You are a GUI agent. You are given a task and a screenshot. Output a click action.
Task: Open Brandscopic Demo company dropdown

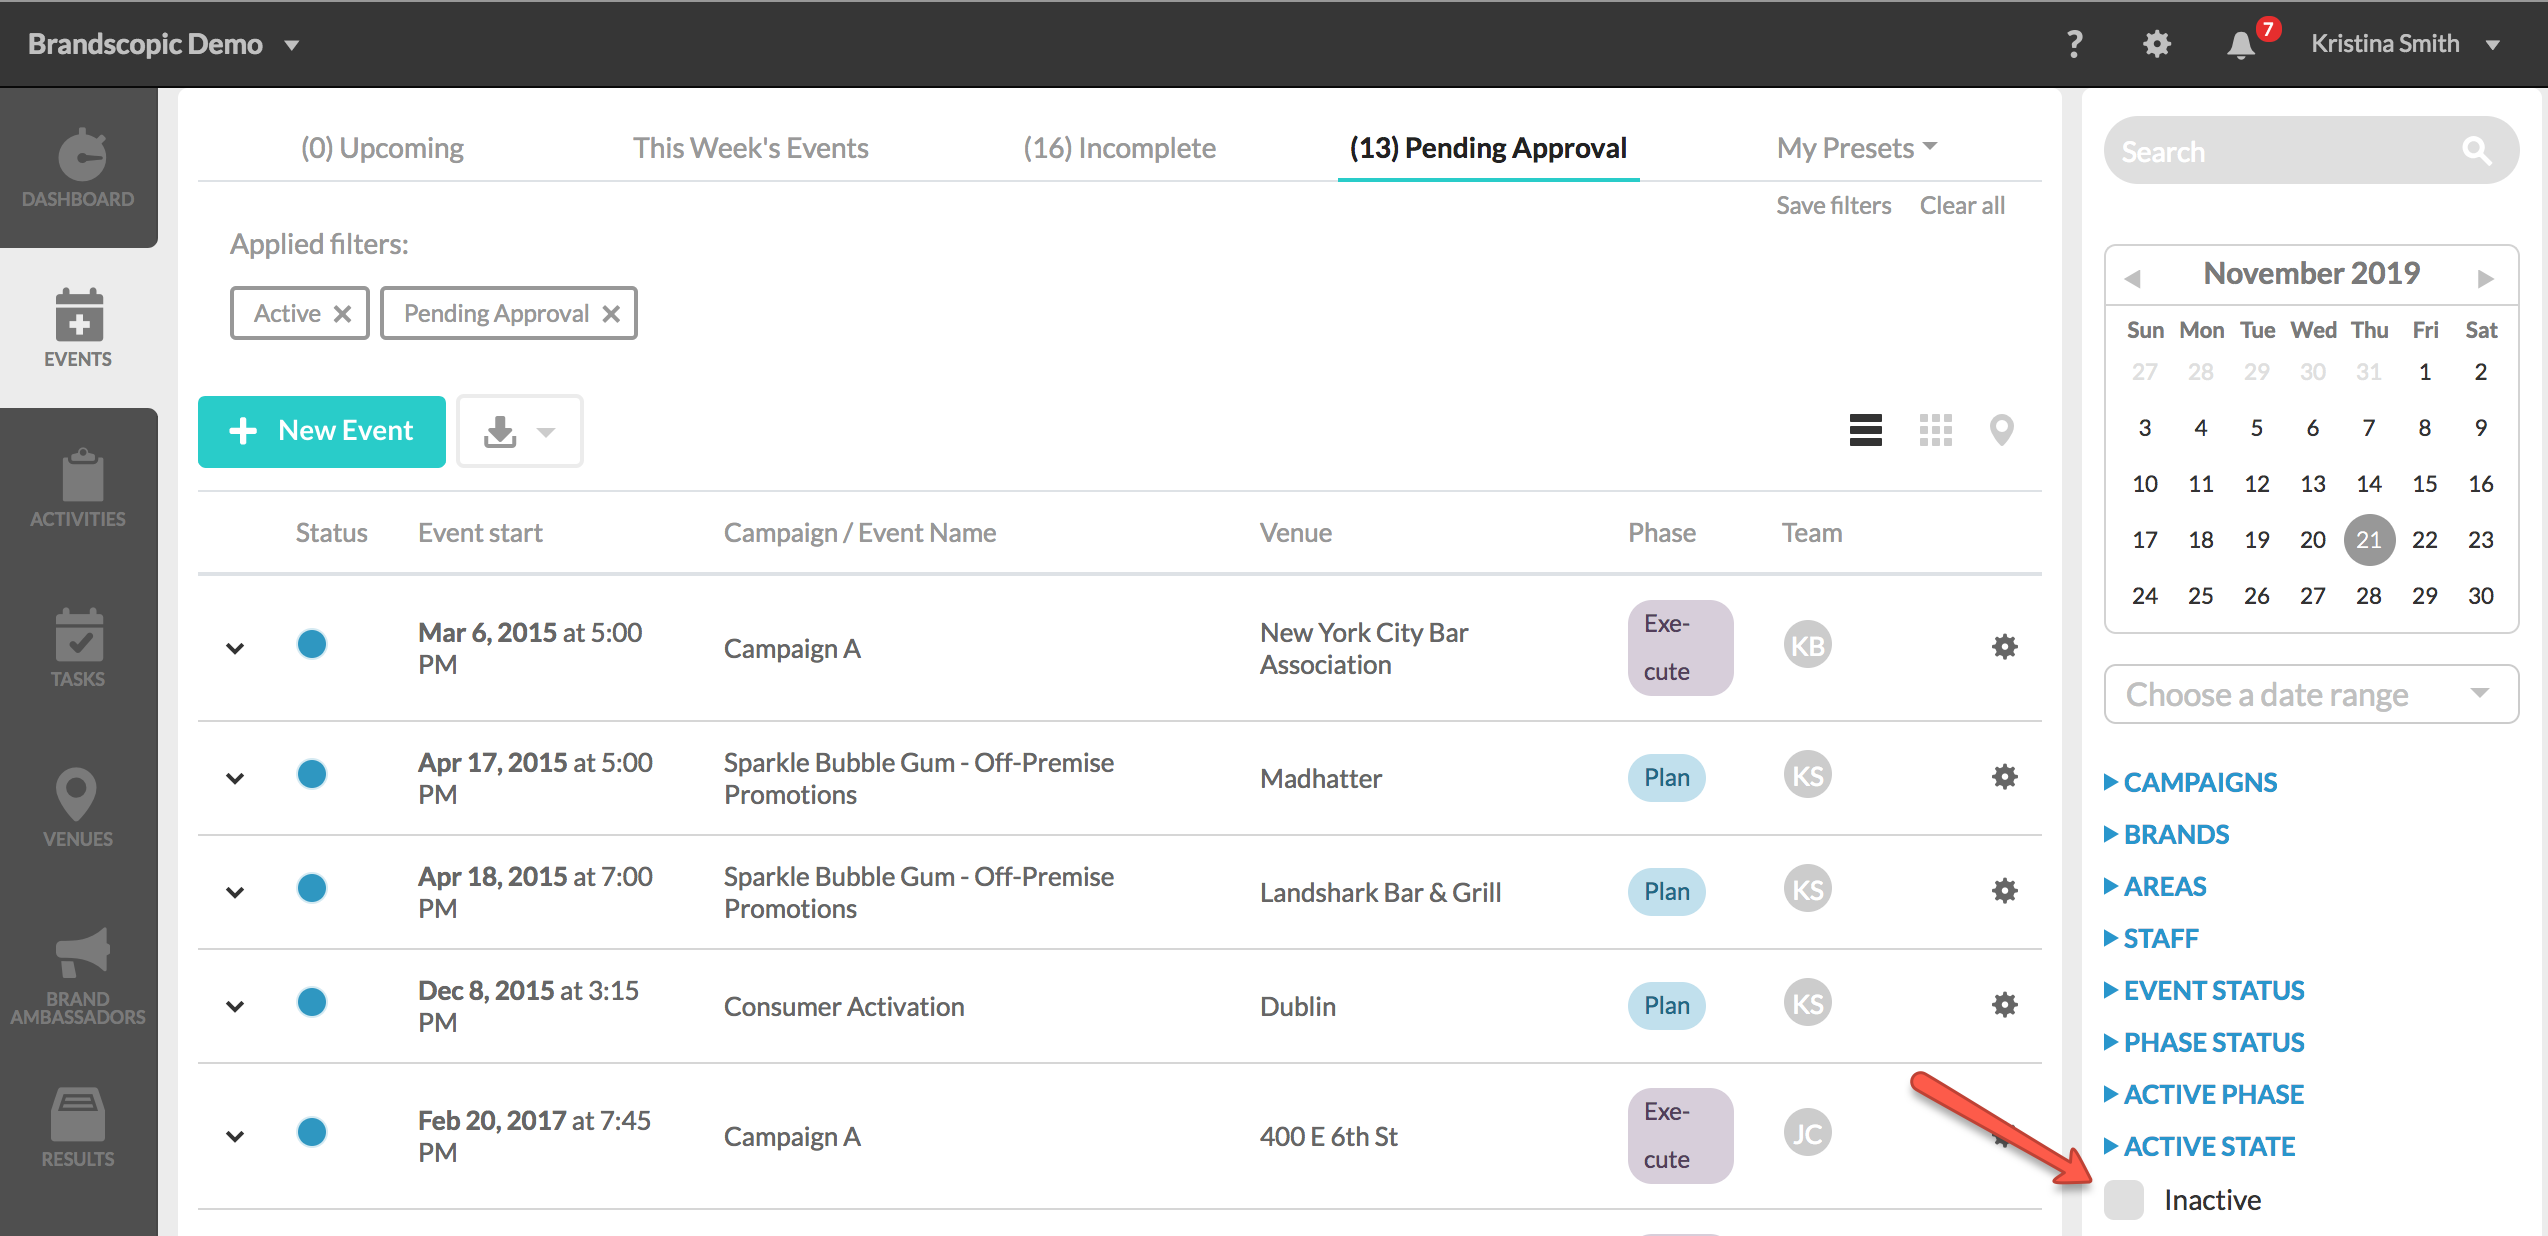click(x=164, y=44)
